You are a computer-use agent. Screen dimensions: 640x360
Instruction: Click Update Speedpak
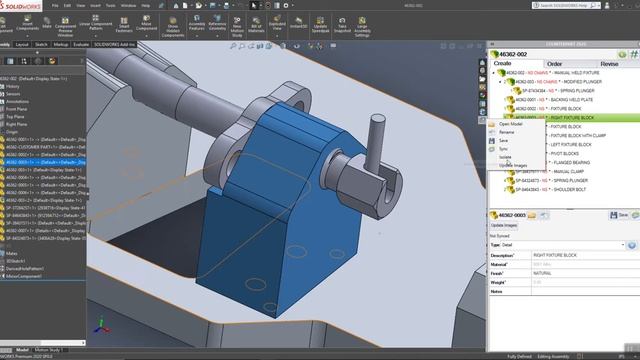[x=320, y=25]
